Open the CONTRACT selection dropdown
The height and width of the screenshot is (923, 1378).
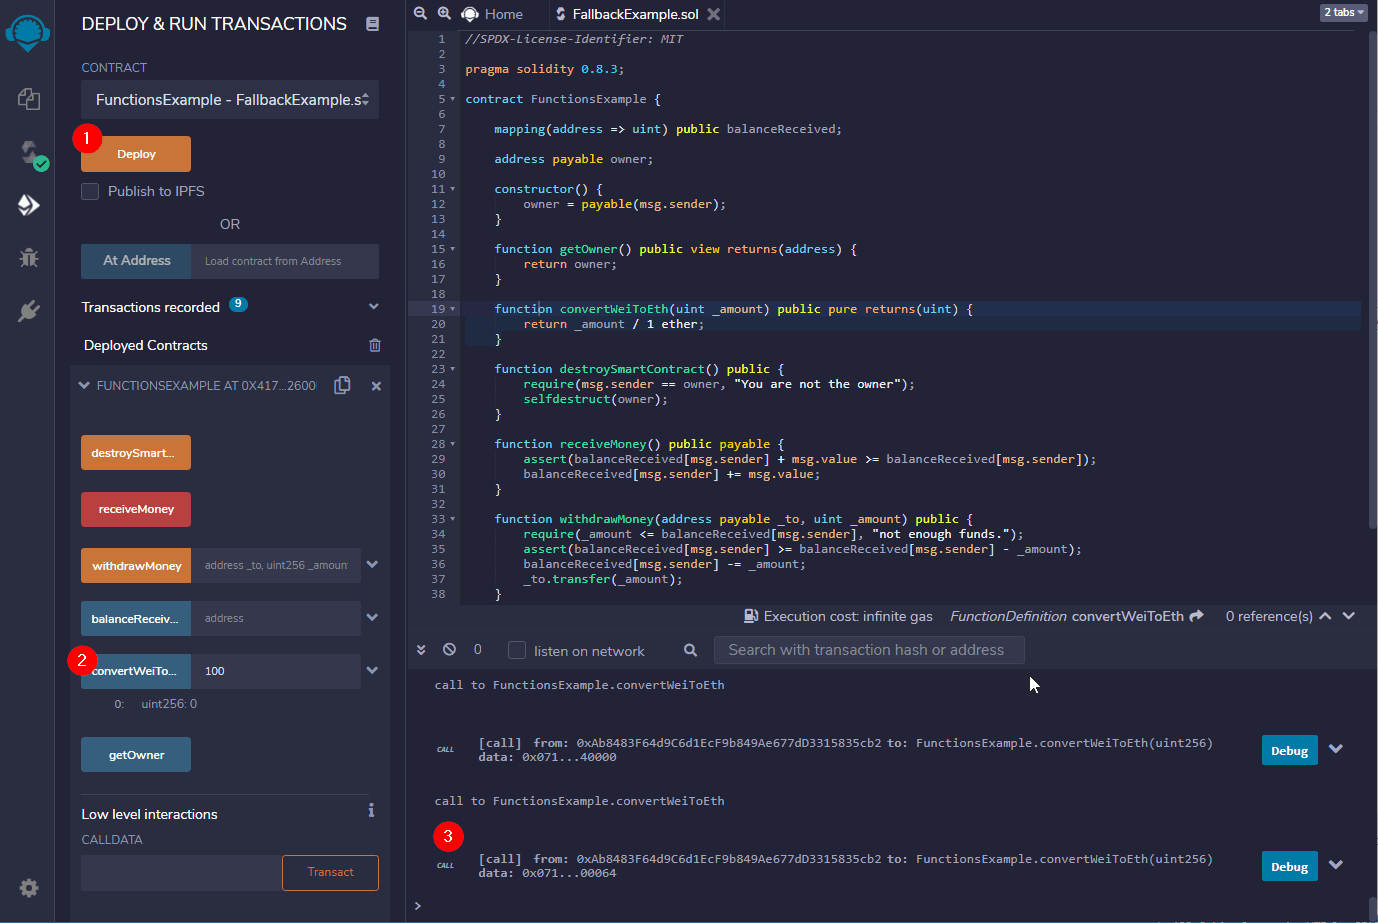tap(230, 100)
